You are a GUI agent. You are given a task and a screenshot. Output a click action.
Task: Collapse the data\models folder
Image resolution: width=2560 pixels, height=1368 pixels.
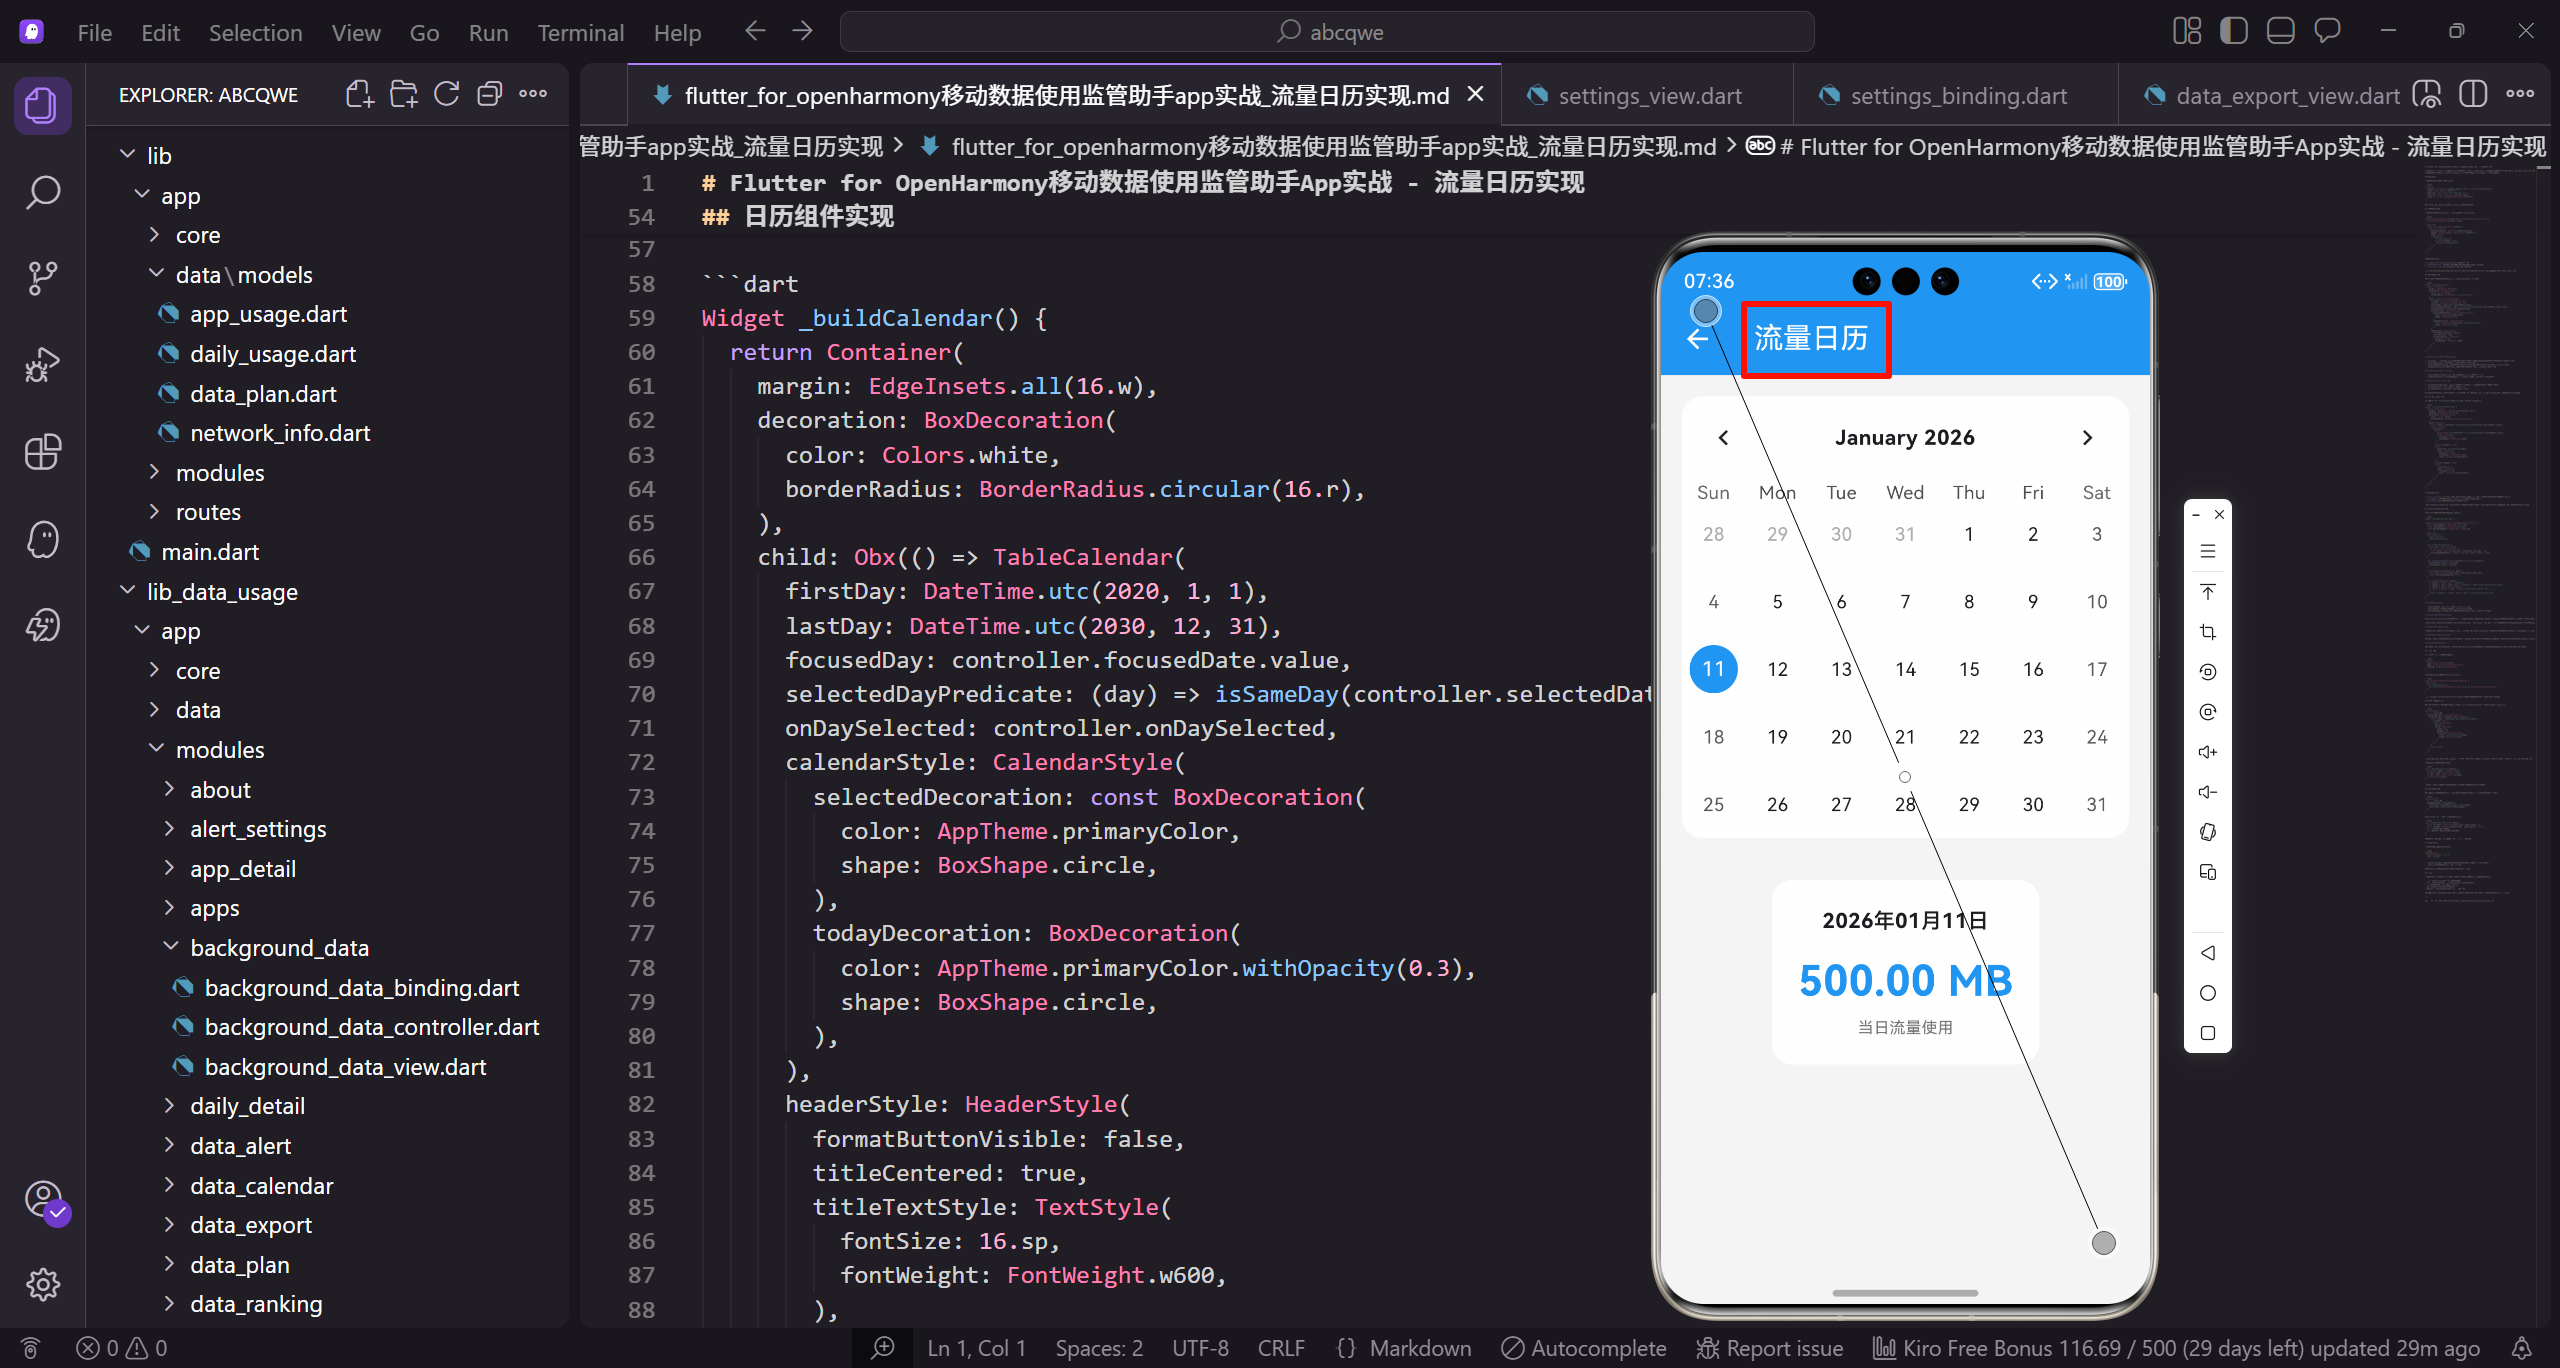click(155, 274)
